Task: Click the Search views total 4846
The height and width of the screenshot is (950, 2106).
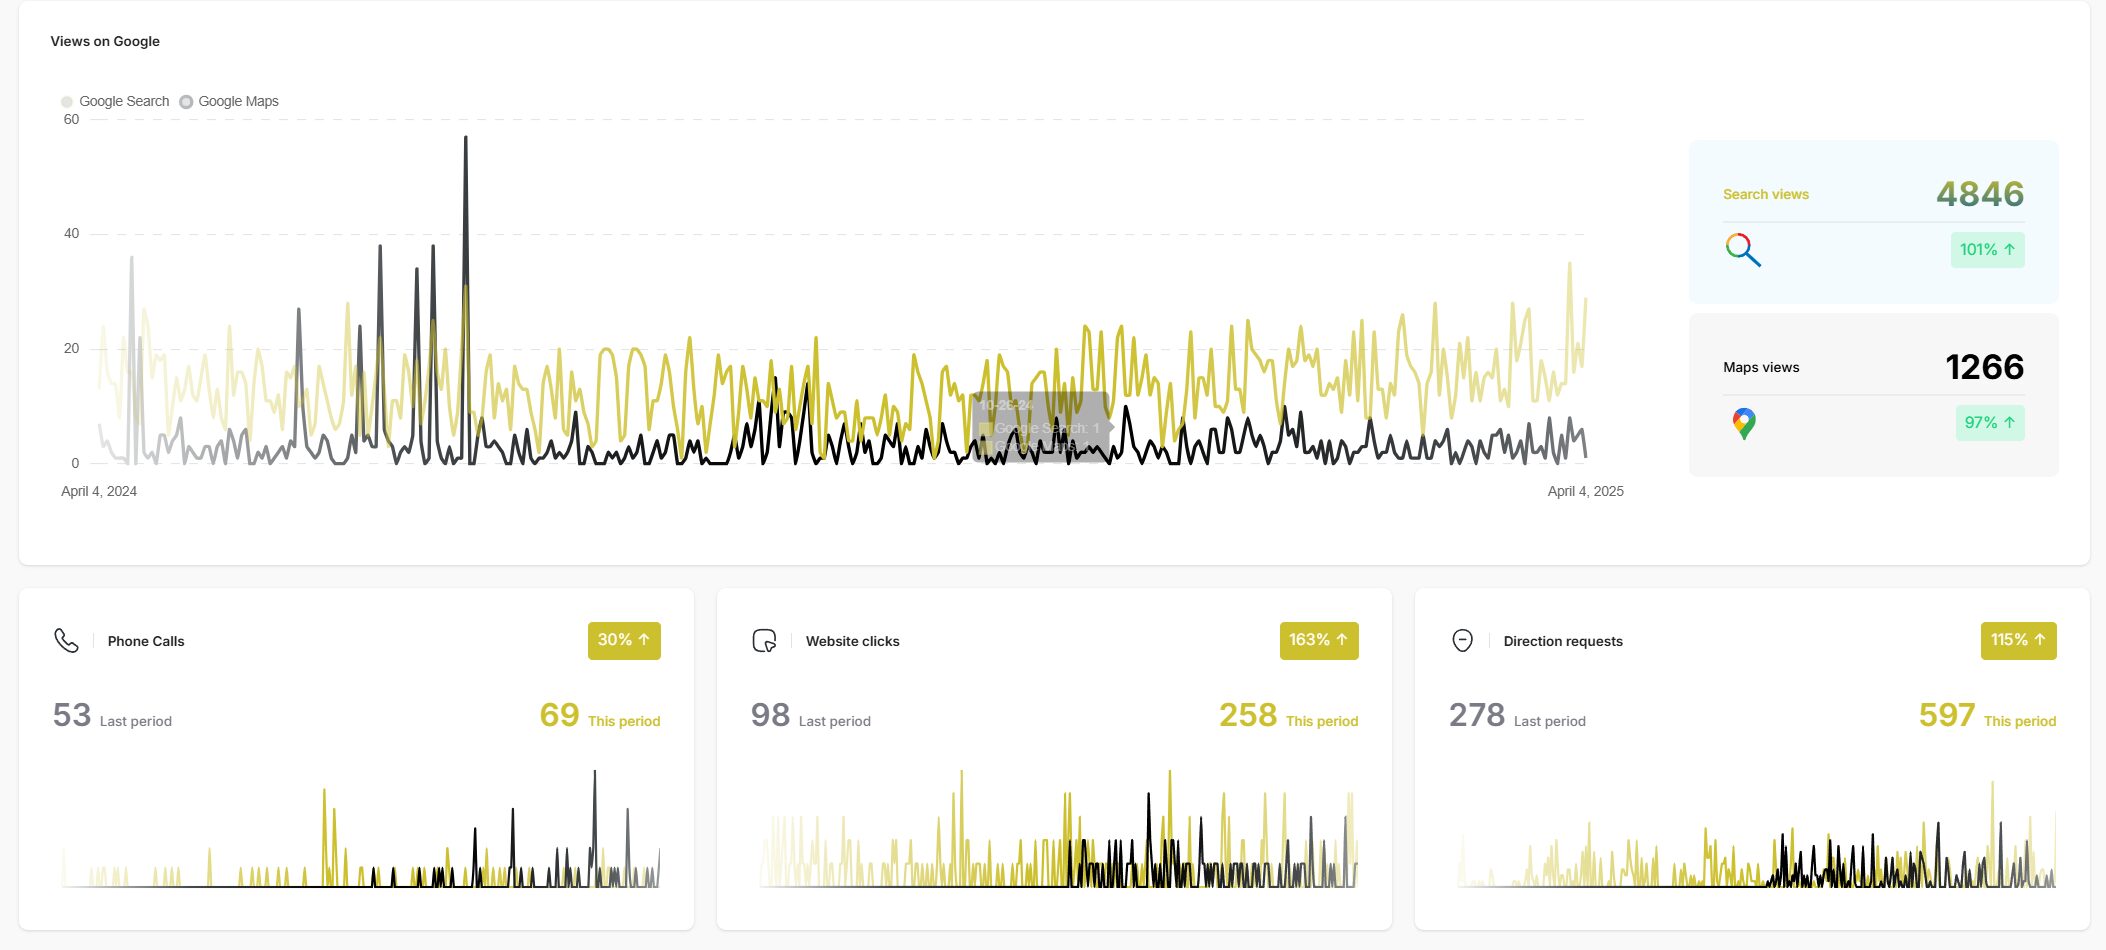Action: [x=1979, y=194]
